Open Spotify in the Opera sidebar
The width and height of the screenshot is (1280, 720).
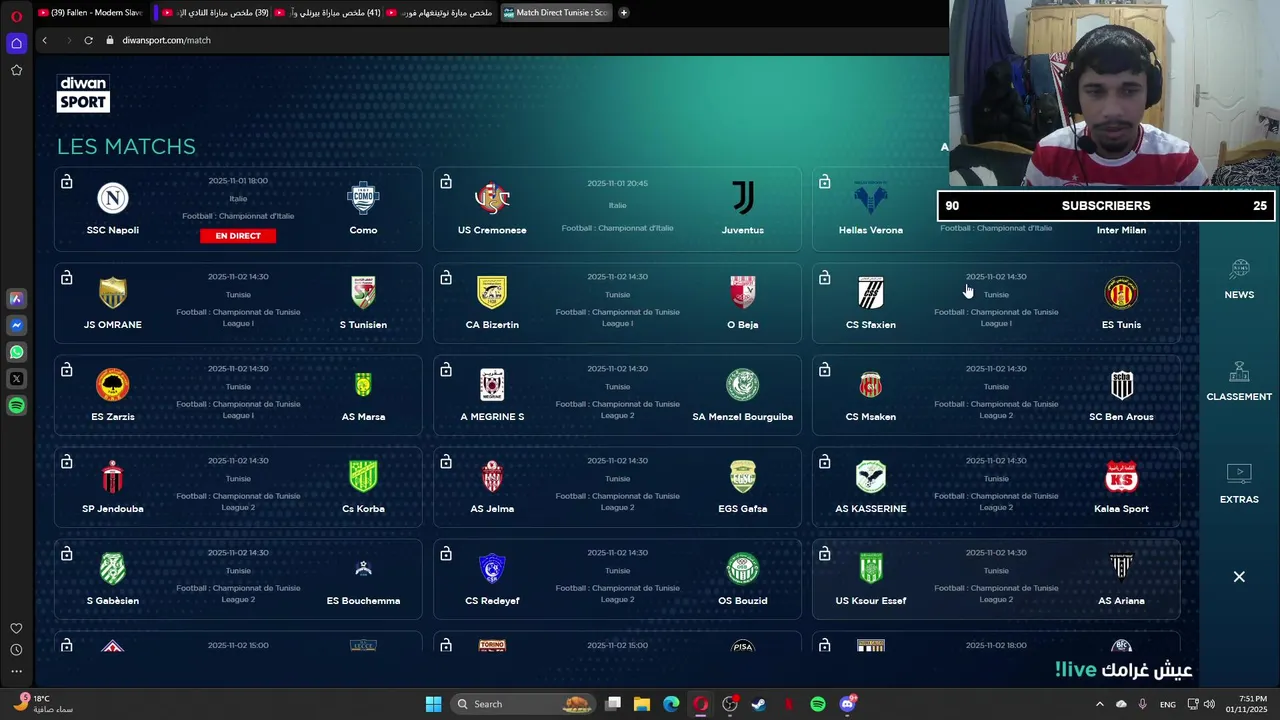(x=16, y=406)
